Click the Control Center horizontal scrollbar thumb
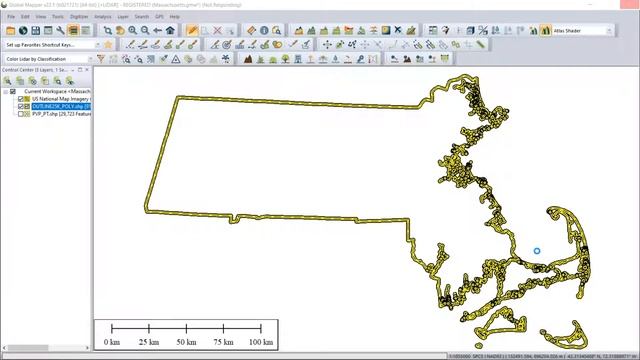This screenshot has width=640, height=360. pyautogui.click(x=28, y=348)
